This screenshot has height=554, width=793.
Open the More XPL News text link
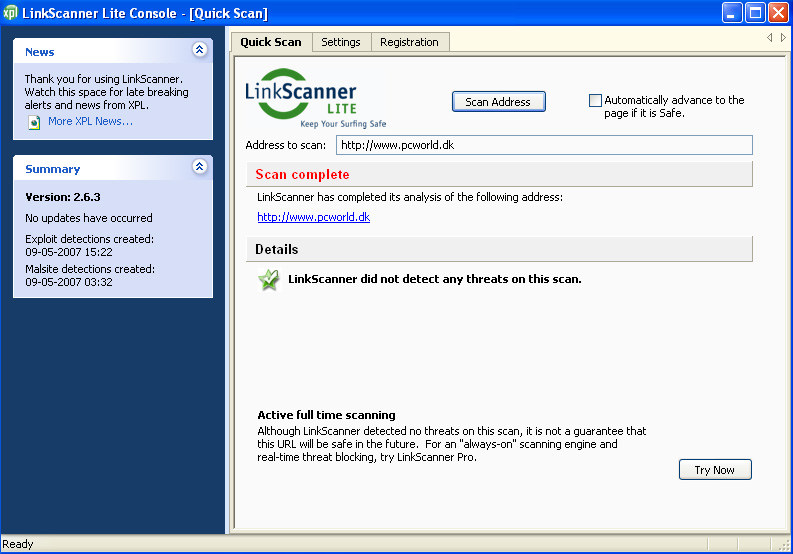90,122
